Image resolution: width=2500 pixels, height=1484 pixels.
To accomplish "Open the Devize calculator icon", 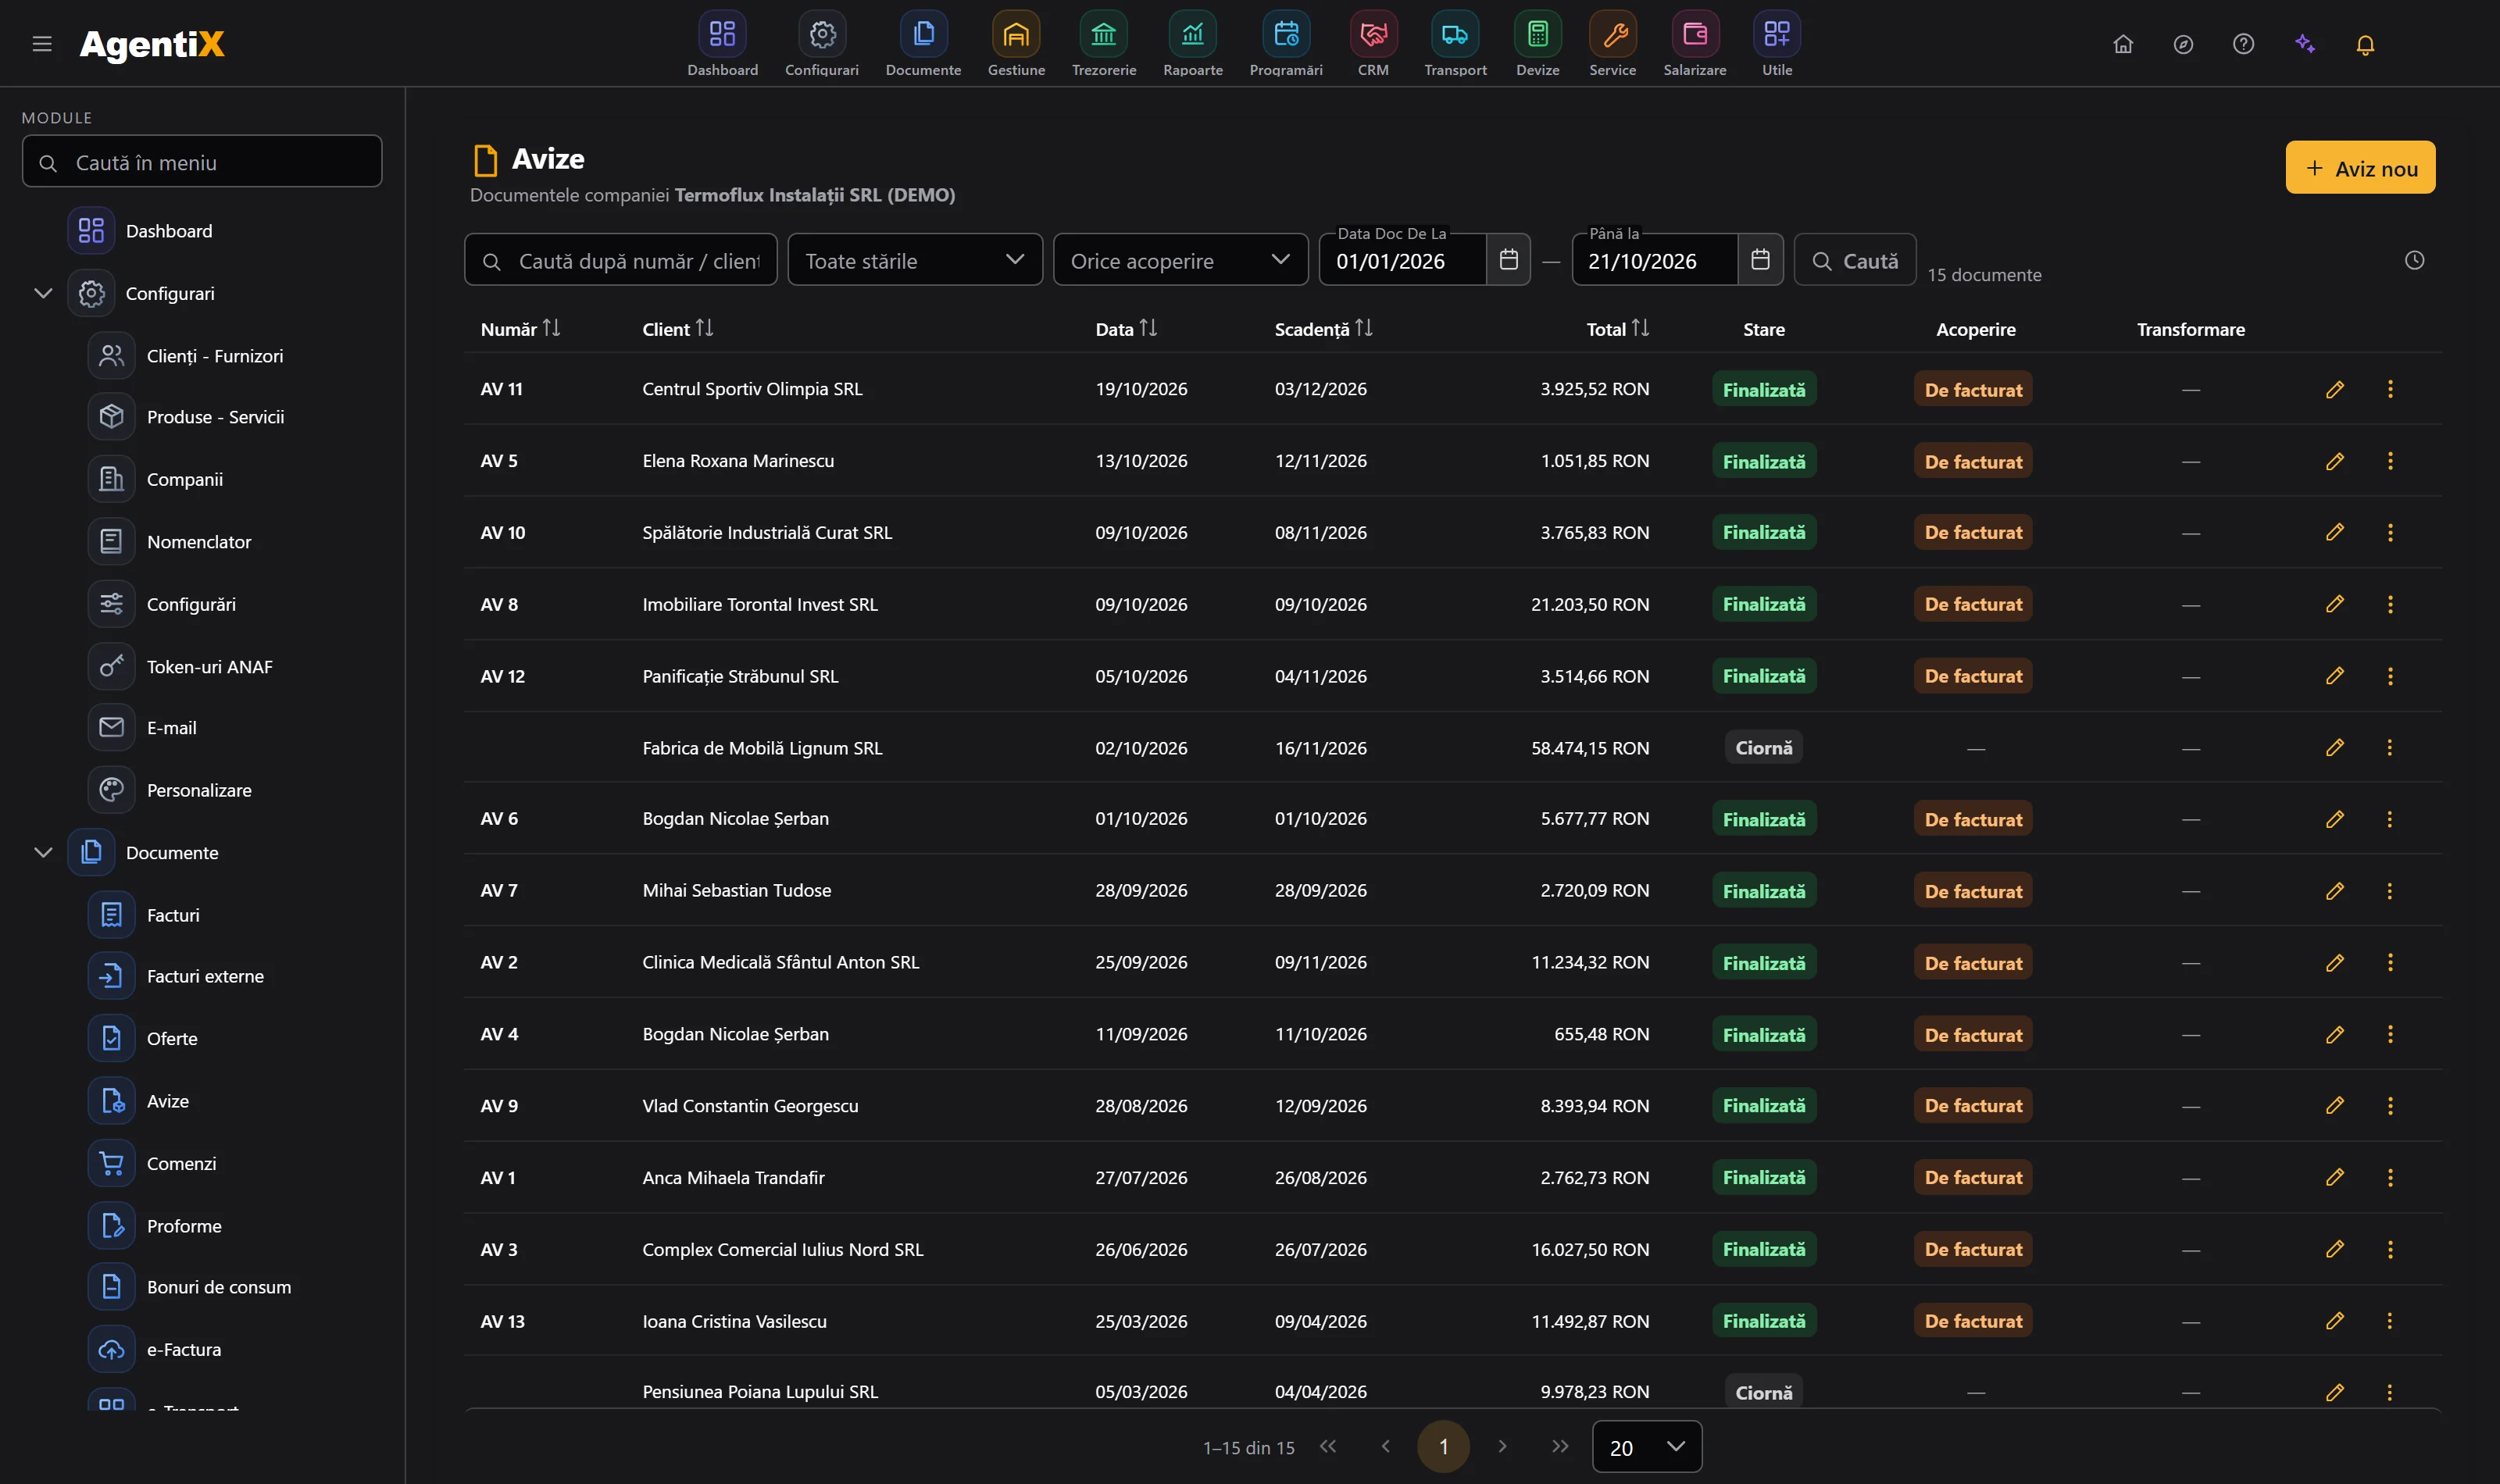I will pos(1538,35).
